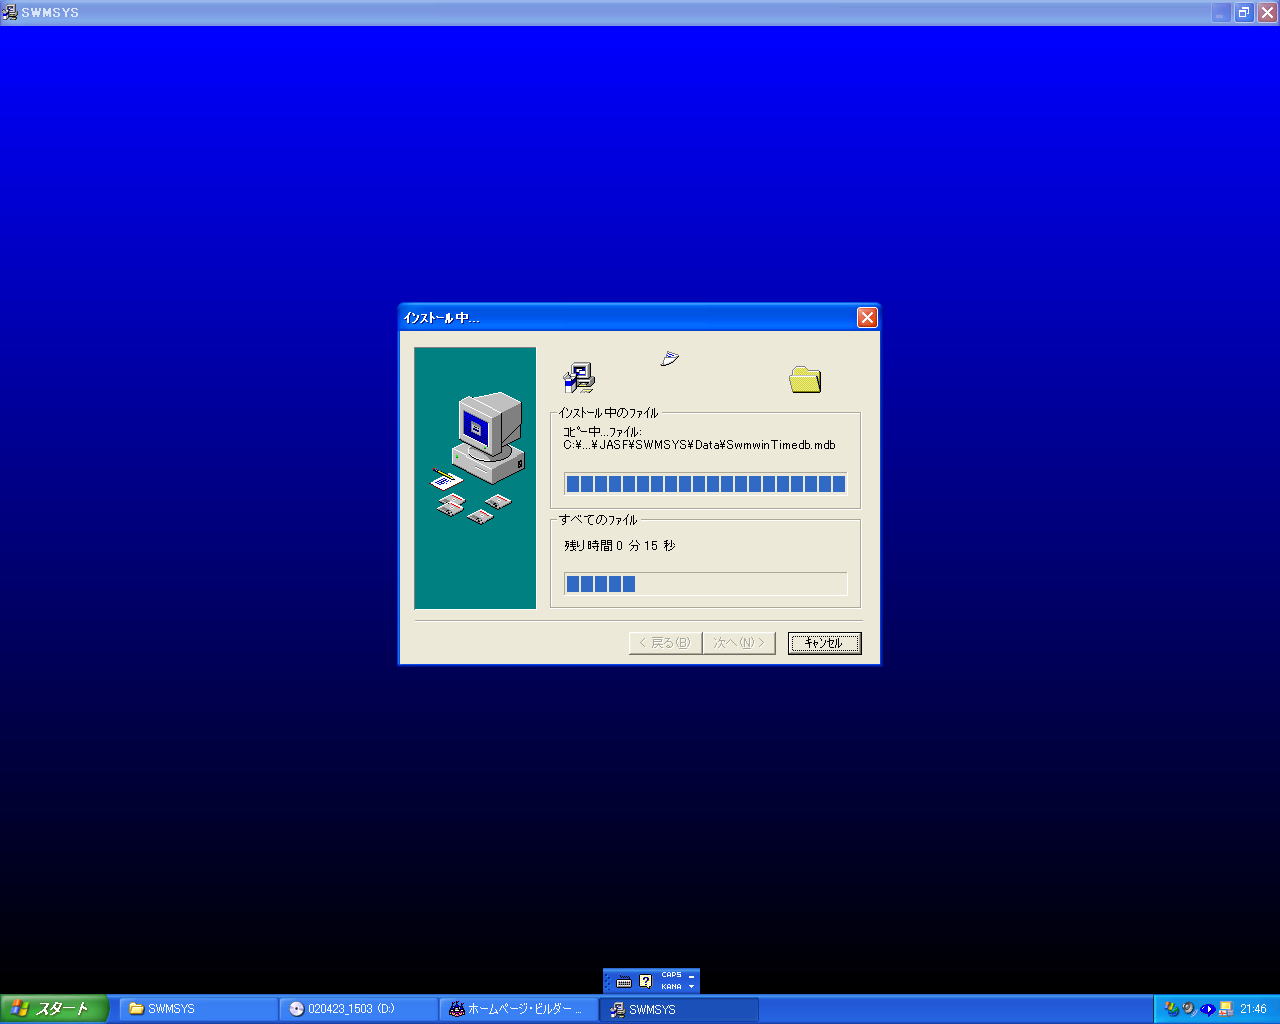
Task: Click the flying paper document icon
Action: [x=670, y=358]
